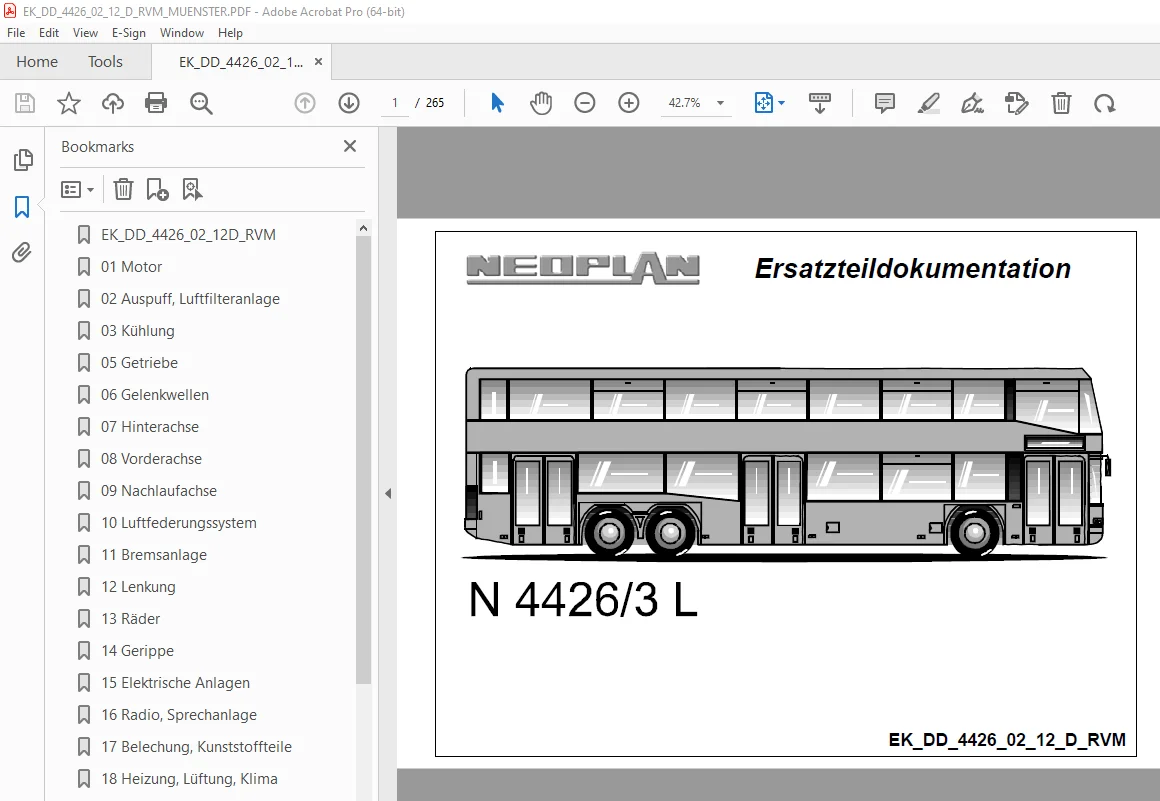Open Attachments paperclip panel
Screen dimensions: 1160x801
point(21,253)
